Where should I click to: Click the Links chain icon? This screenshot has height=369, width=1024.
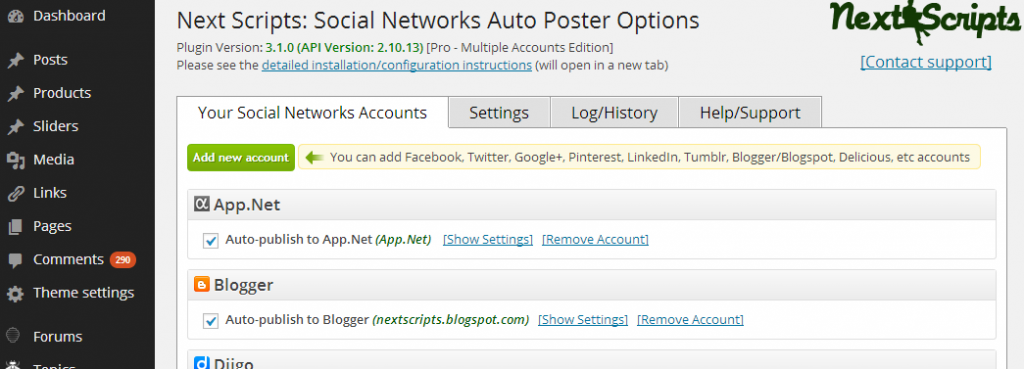click(16, 193)
